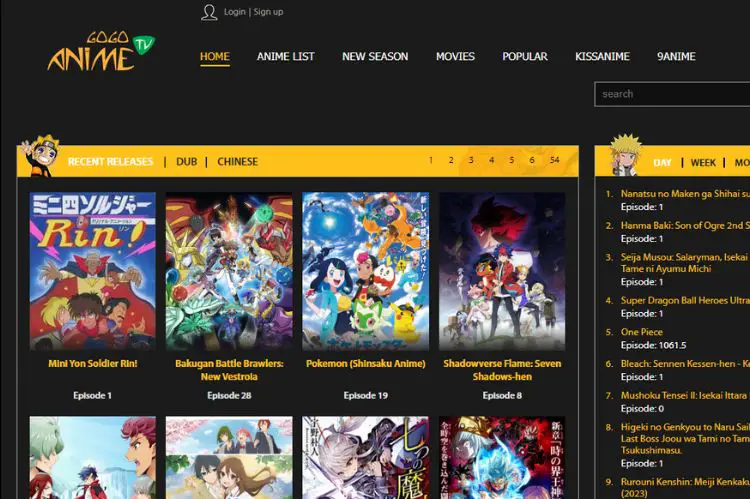Focus the search input field
The width and height of the screenshot is (750, 499).
click(672, 94)
